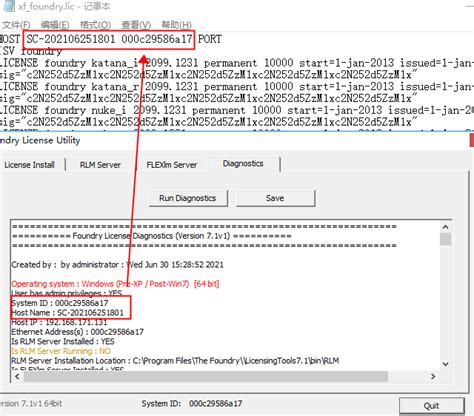Click the Save button
474x416 pixels.
(x=275, y=198)
